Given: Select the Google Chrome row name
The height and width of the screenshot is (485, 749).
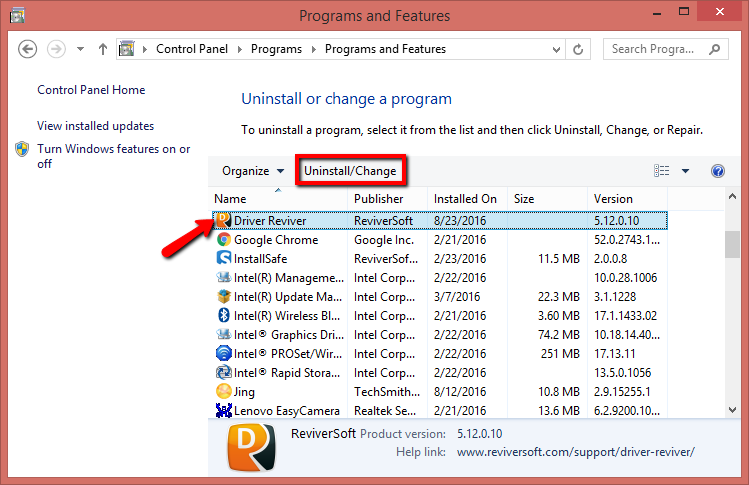Looking at the screenshot, I should pyautogui.click(x=276, y=240).
